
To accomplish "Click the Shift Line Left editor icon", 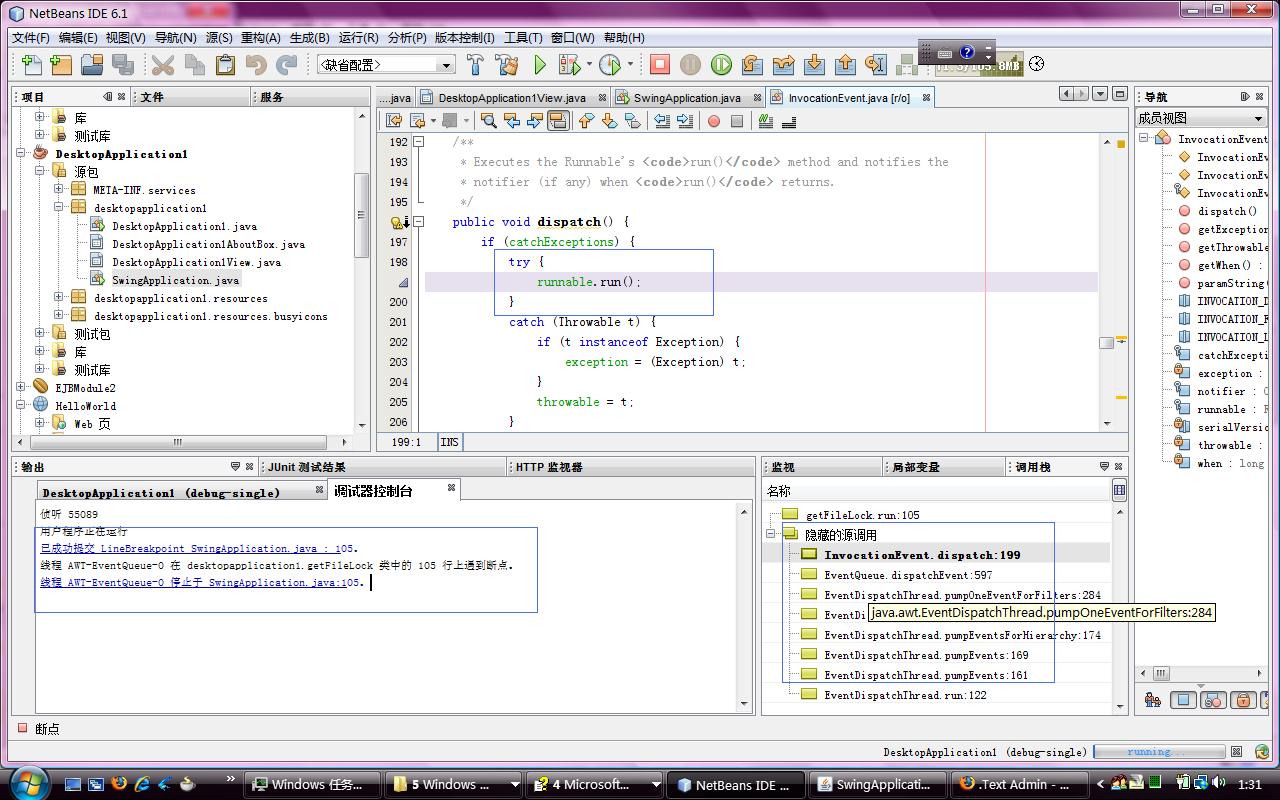I will coord(662,121).
